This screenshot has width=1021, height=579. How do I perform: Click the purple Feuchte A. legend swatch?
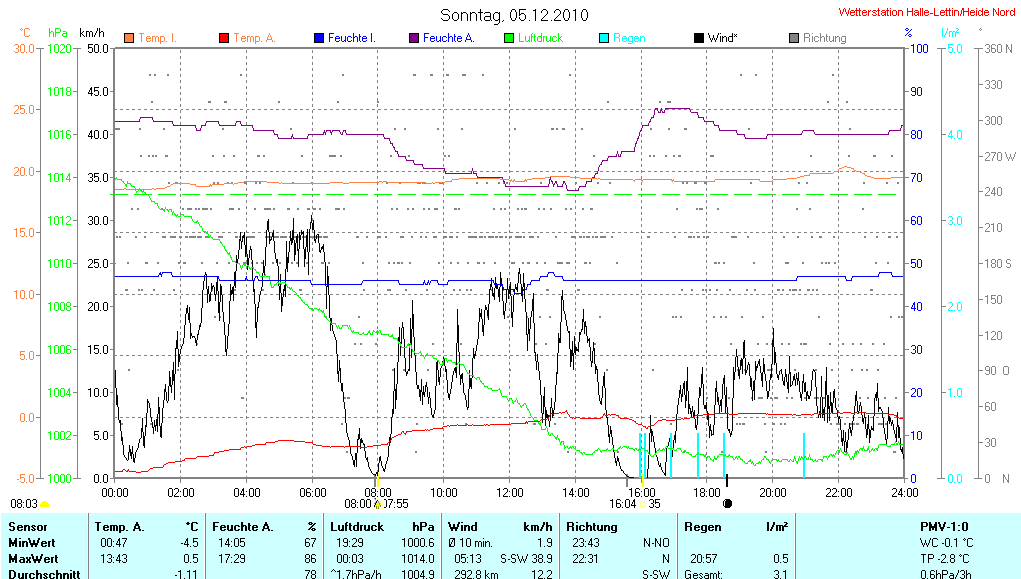414,38
